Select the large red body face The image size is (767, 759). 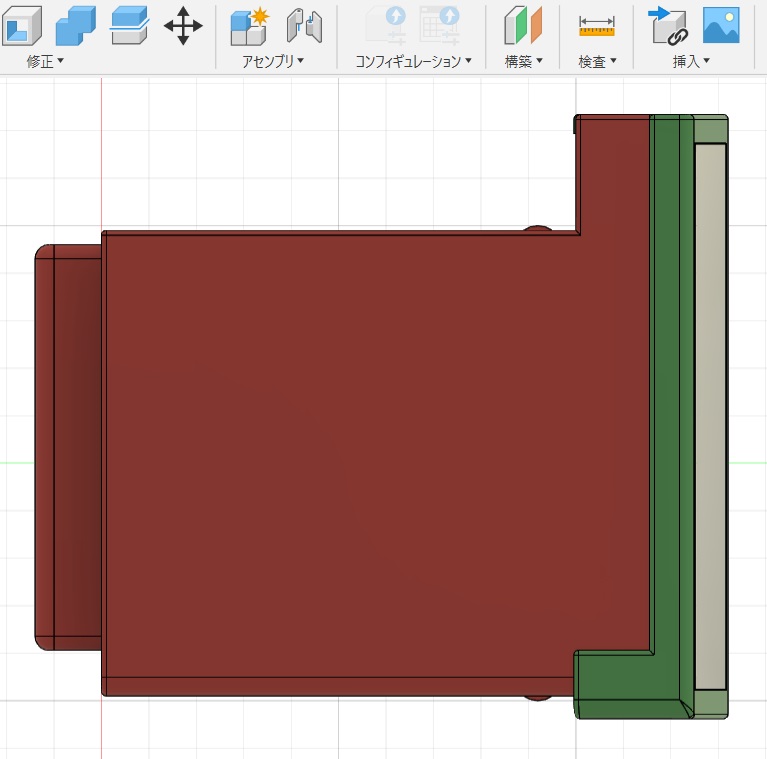pyautogui.click(x=372, y=455)
